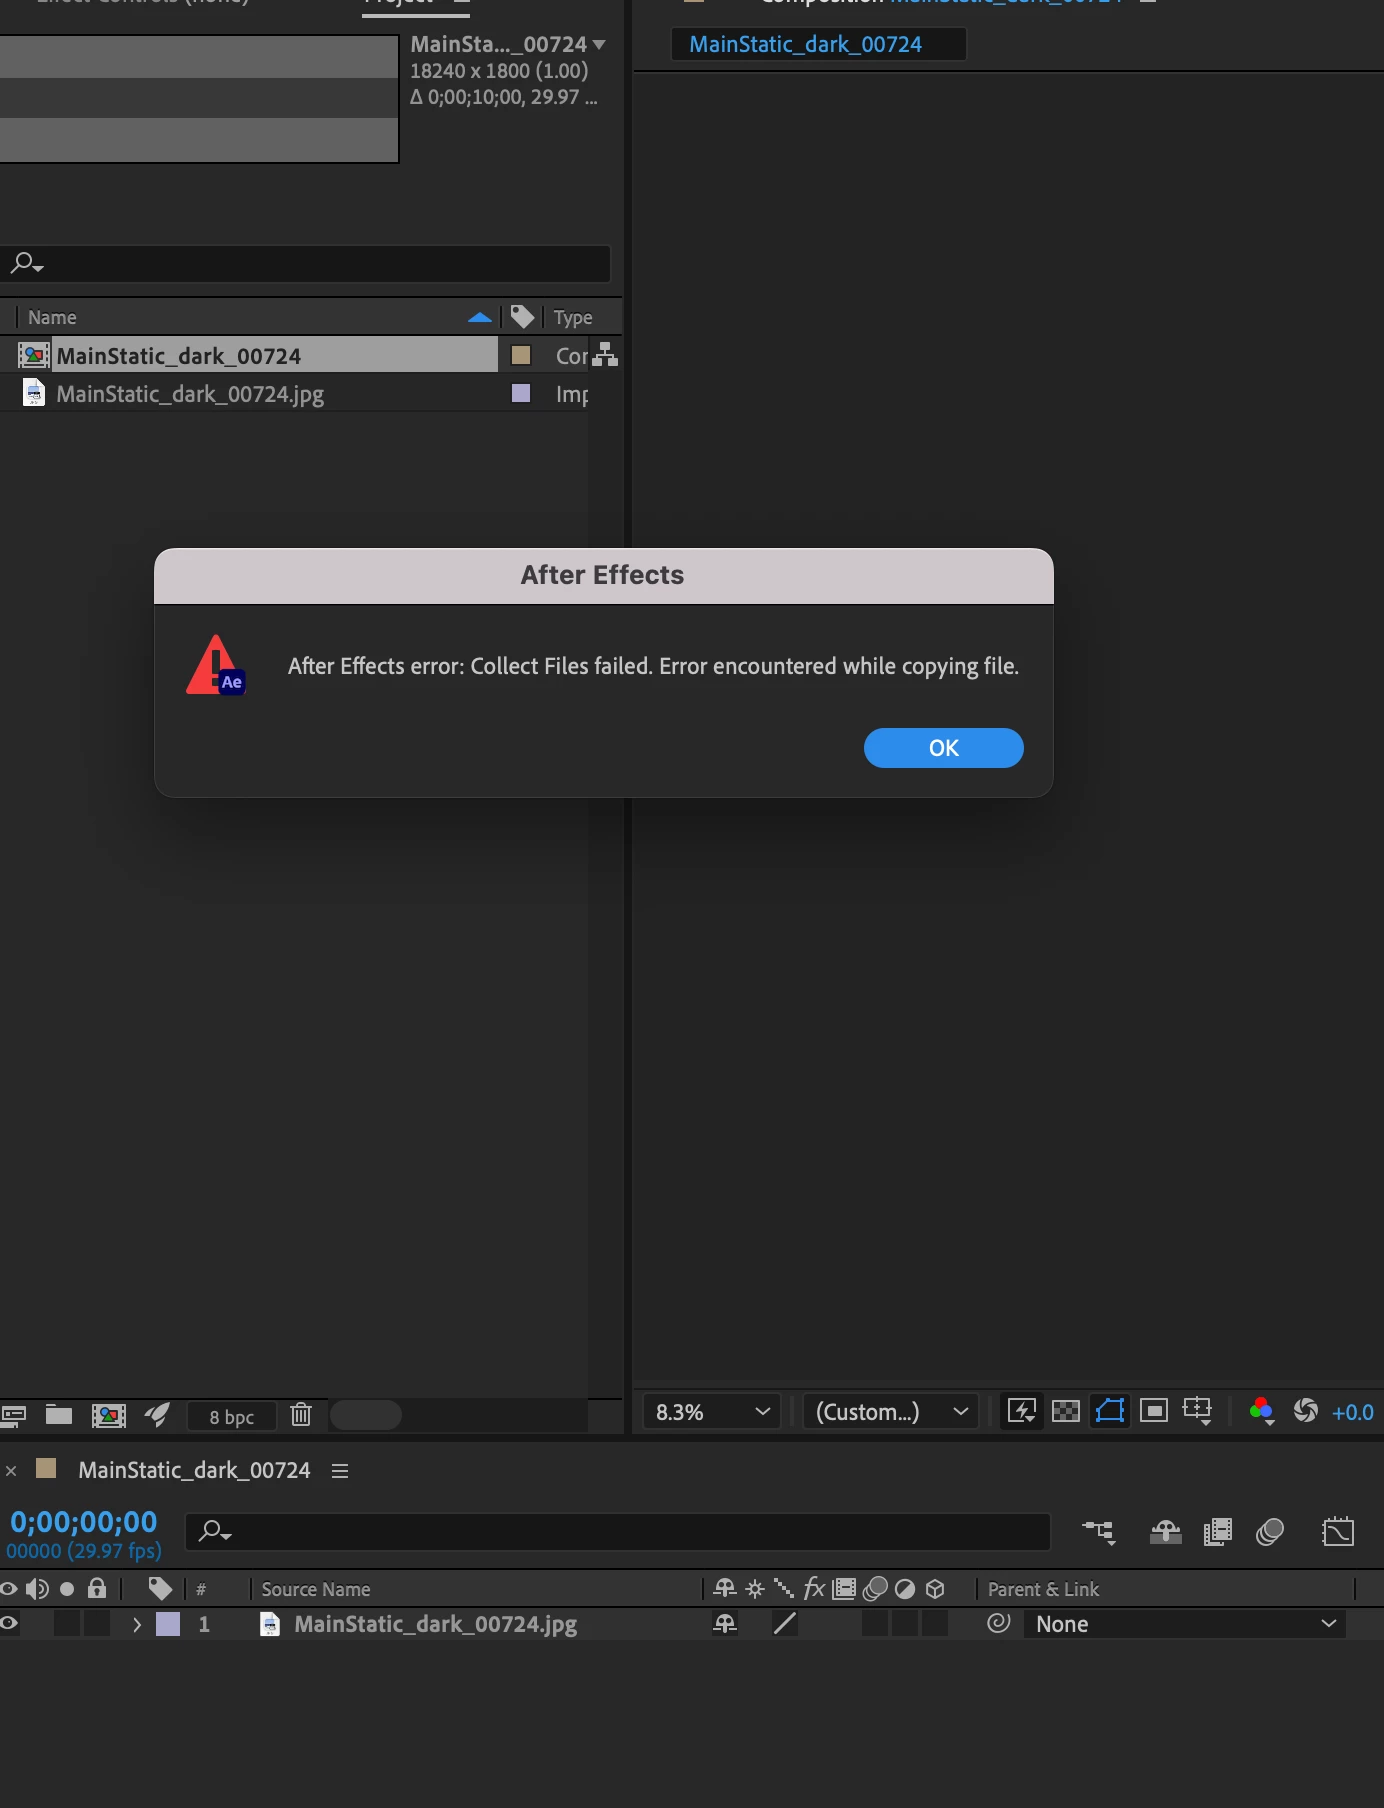Click the 3D Layer cube column header
Image resolution: width=1384 pixels, height=1808 pixels.
tap(935, 1588)
